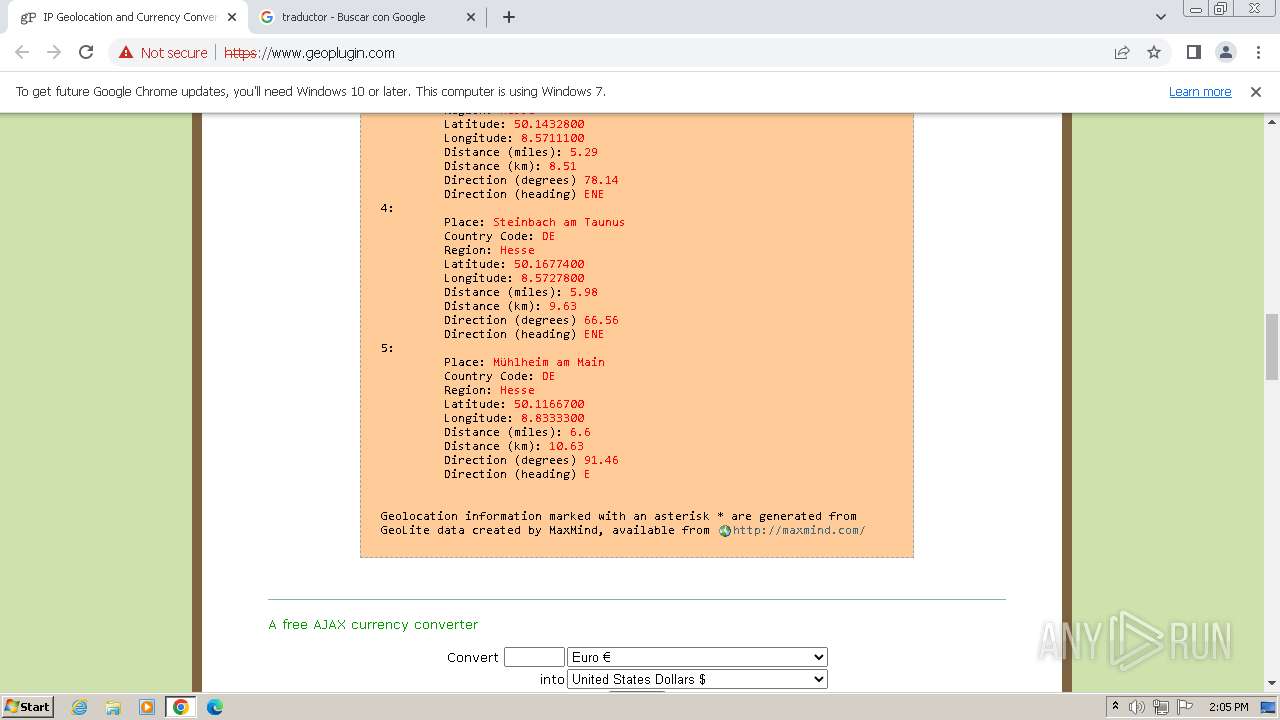Viewport: 1280px width, 720px height.
Task: Show hidden system tray icons
Action: tap(1115, 707)
